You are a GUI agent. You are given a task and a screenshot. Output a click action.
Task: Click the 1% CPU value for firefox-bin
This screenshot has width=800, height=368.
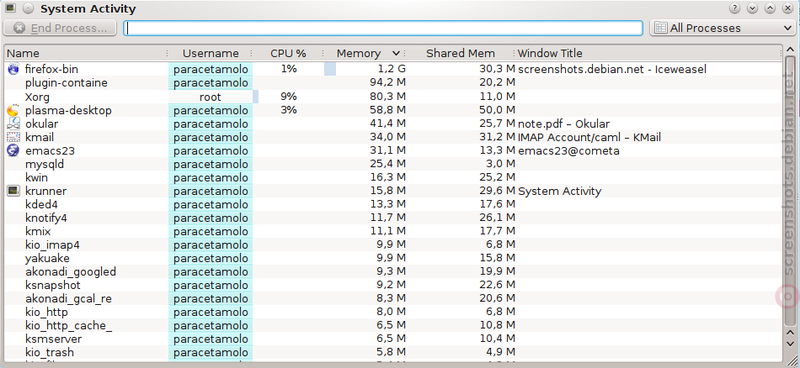[x=289, y=69]
